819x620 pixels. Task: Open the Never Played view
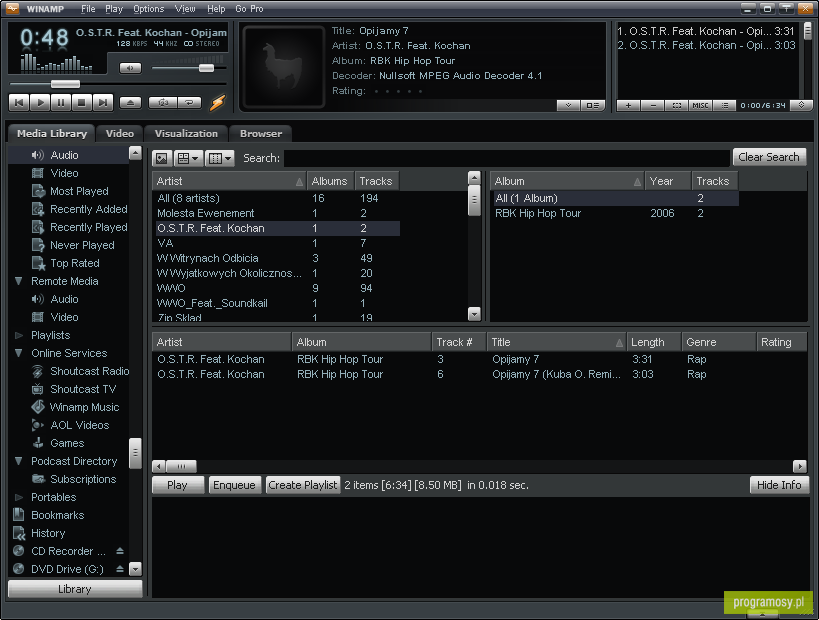click(x=82, y=245)
